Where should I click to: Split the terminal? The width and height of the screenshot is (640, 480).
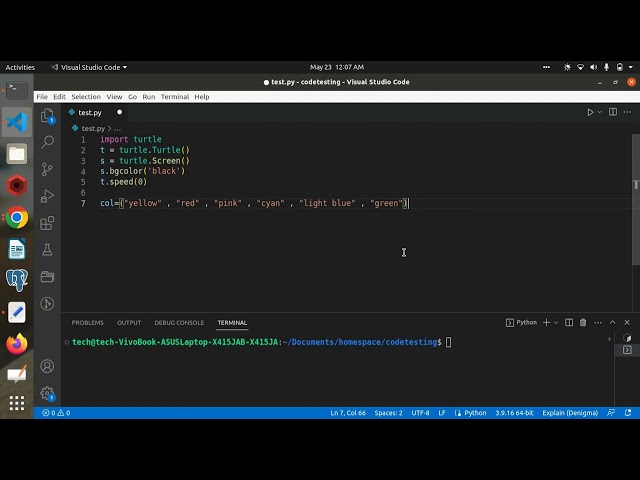[x=569, y=322]
